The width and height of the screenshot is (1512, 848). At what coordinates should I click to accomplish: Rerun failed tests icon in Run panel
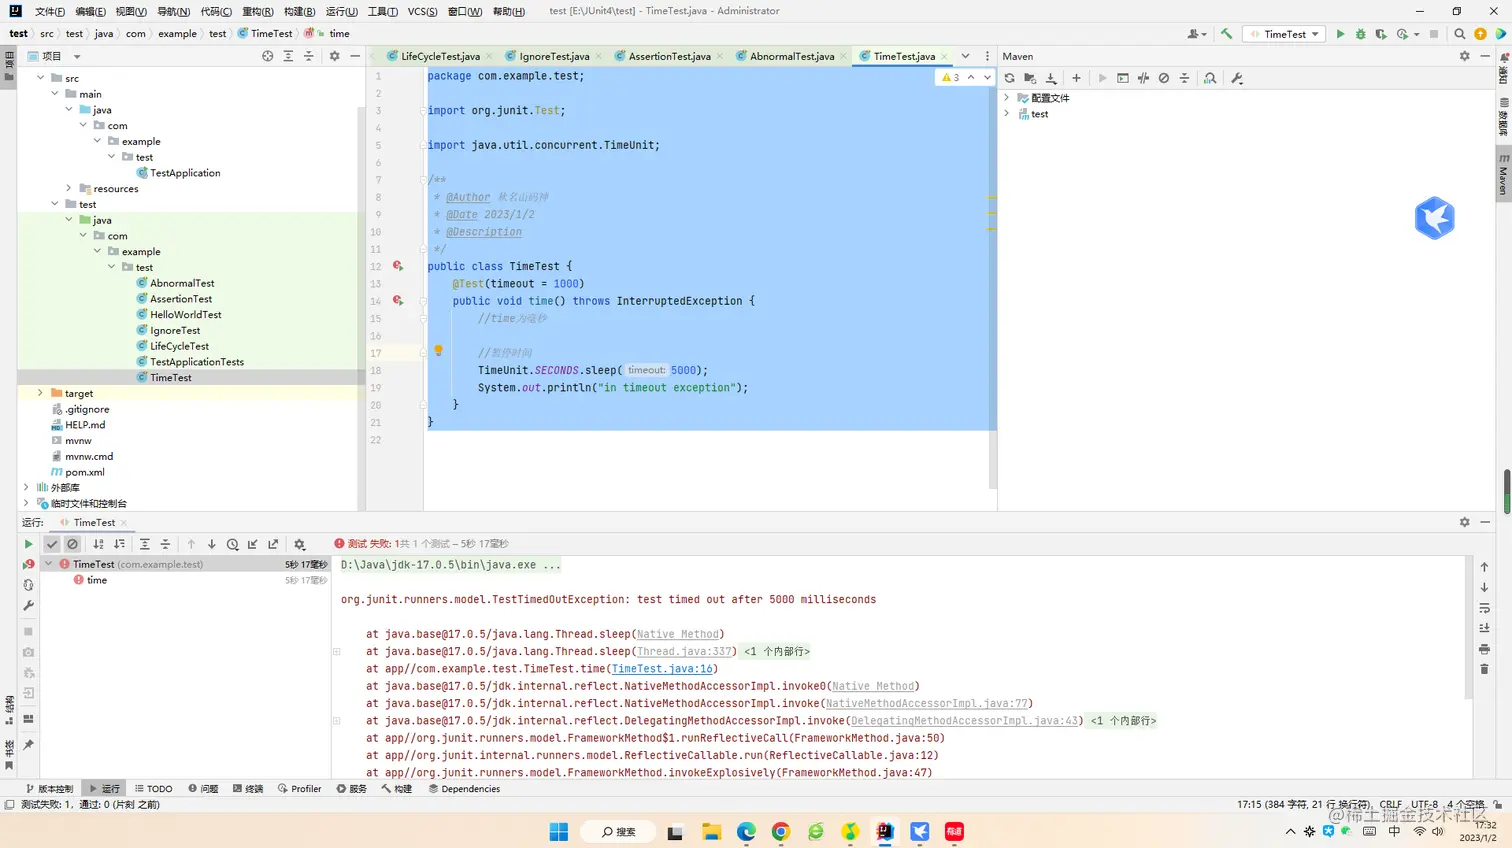pyautogui.click(x=28, y=564)
